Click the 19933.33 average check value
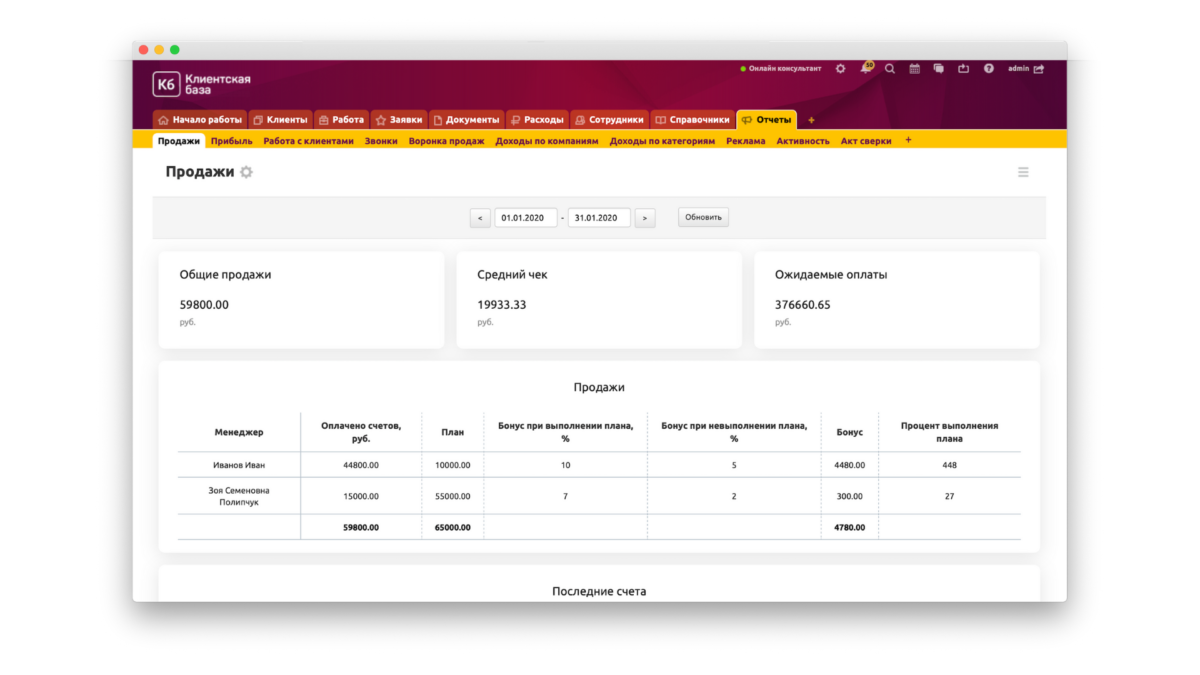The width and height of the screenshot is (1200, 675). [502, 305]
